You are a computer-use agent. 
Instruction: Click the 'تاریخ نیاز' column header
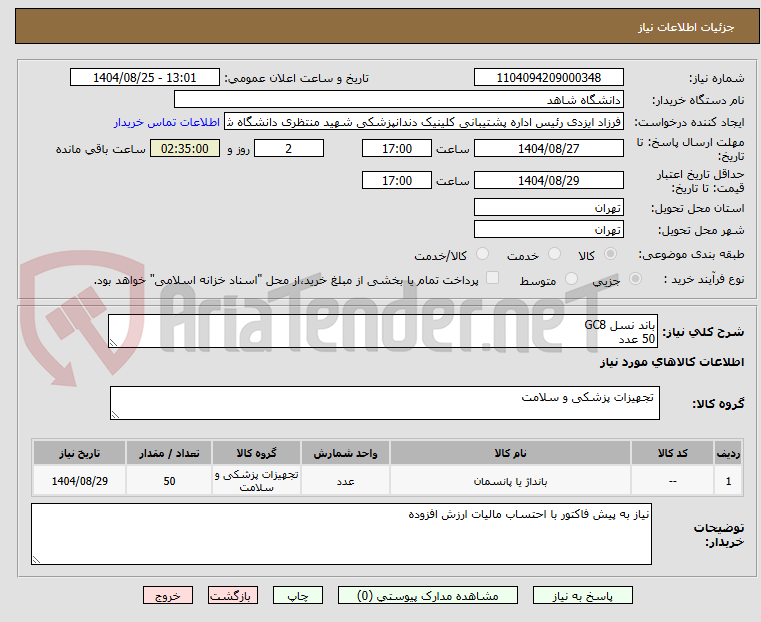(x=80, y=453)
